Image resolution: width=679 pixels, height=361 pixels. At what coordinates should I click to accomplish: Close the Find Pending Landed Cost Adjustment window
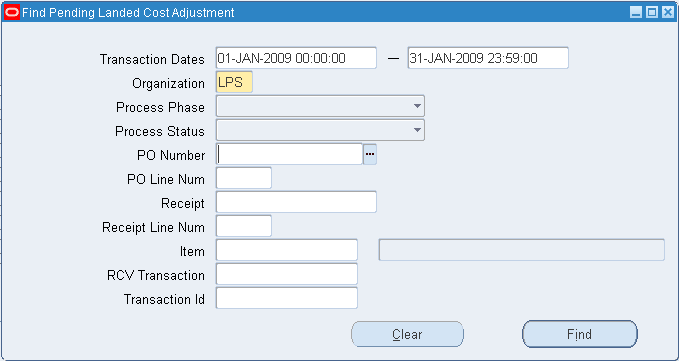(668, 13)
